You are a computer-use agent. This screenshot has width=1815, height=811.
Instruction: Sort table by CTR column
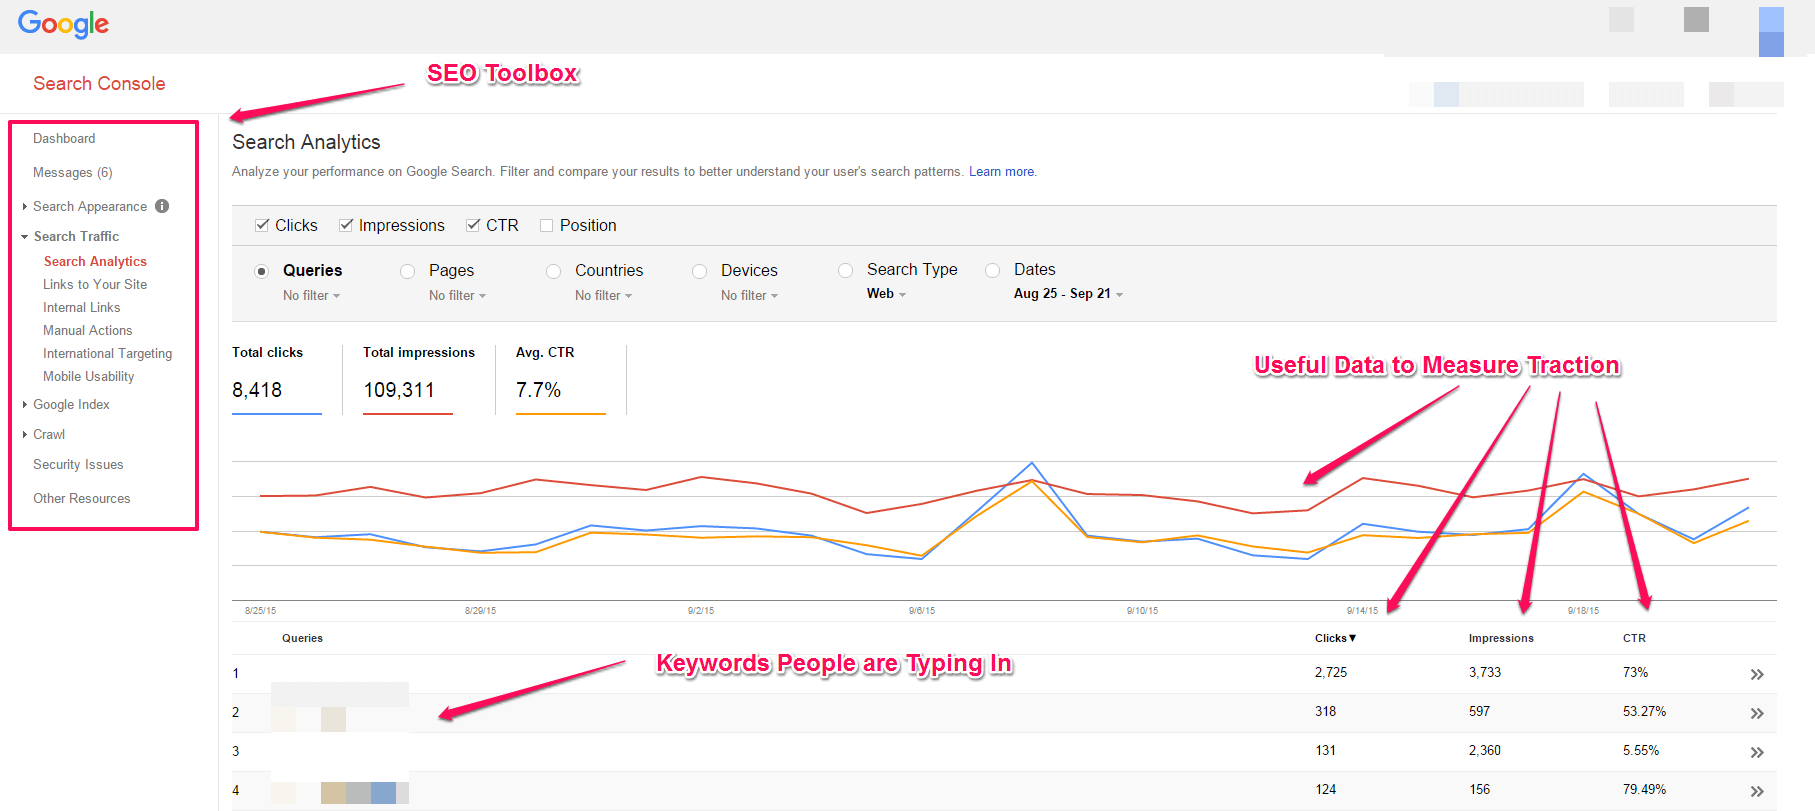[x=1634, y=638]
